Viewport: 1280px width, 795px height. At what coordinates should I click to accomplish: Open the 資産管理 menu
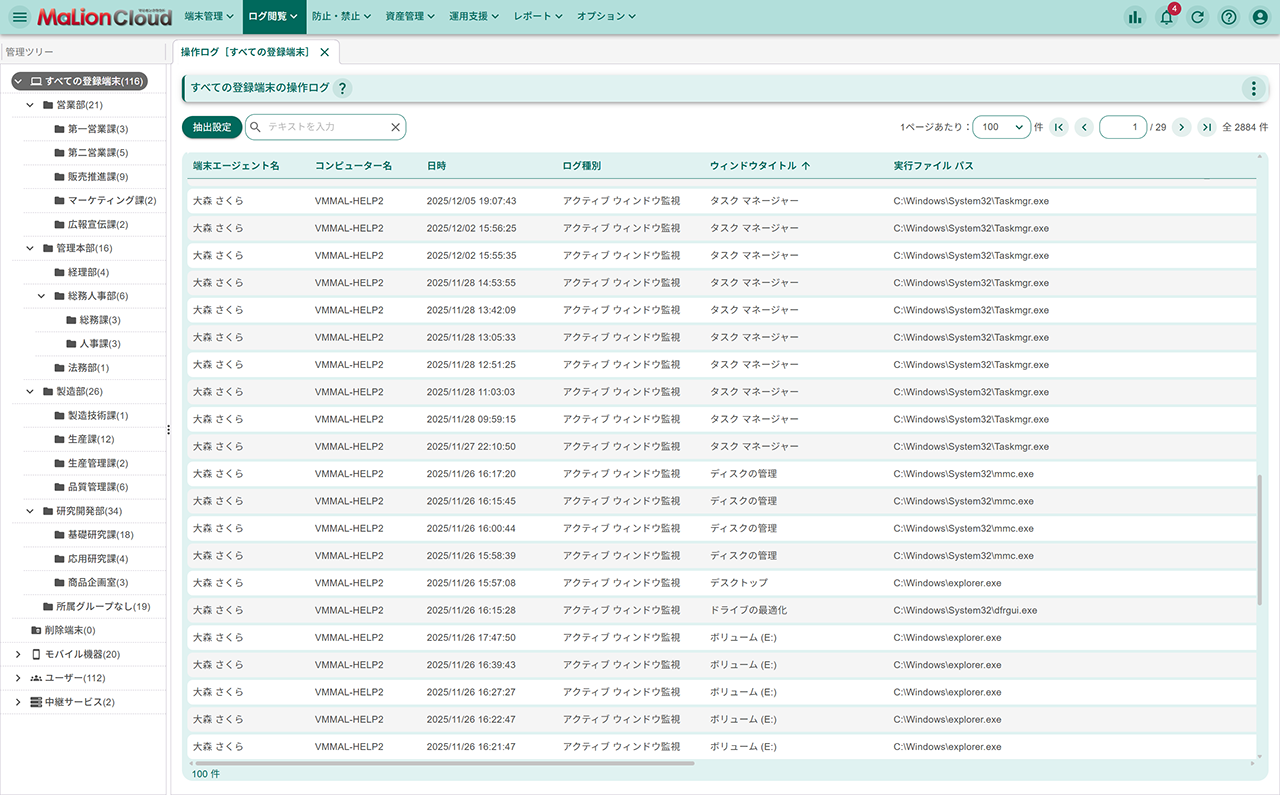(x=410, y=17)
